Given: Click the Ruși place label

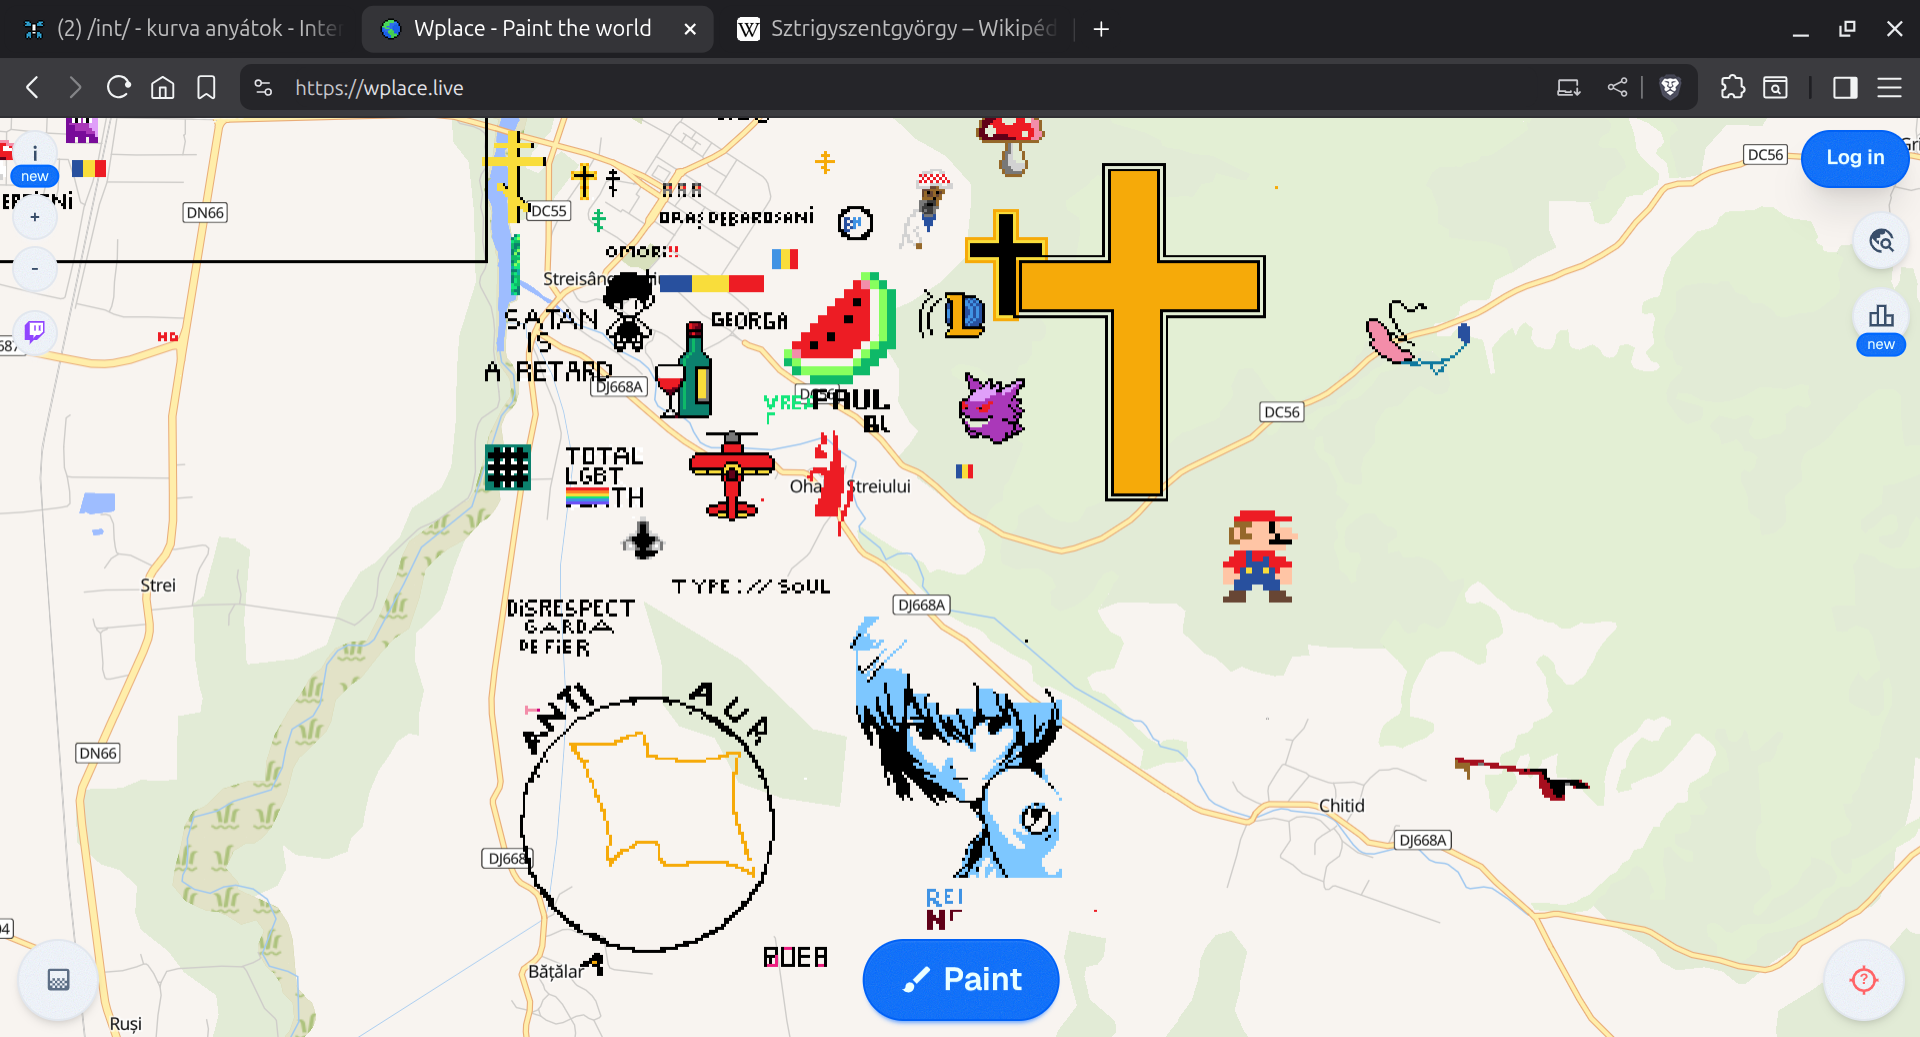Looking at the screenshot, I should click(x=126, y=1024).
